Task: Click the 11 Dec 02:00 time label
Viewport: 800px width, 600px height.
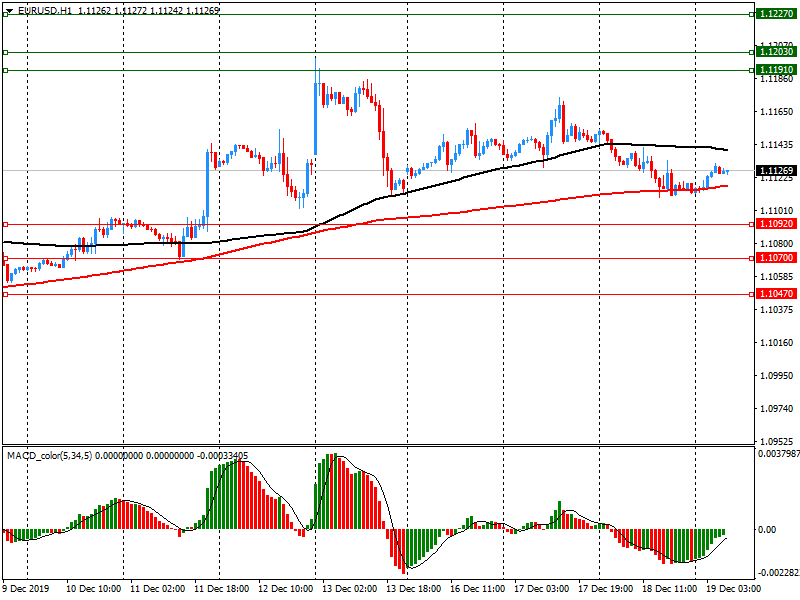Action: (158, 589)
